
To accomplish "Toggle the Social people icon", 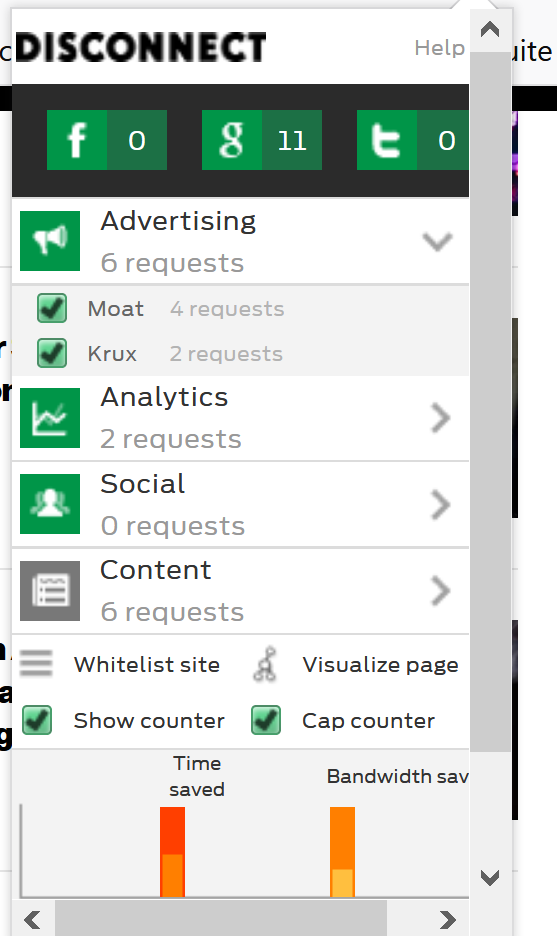I will pyautogui.click(x=50, y=504).
